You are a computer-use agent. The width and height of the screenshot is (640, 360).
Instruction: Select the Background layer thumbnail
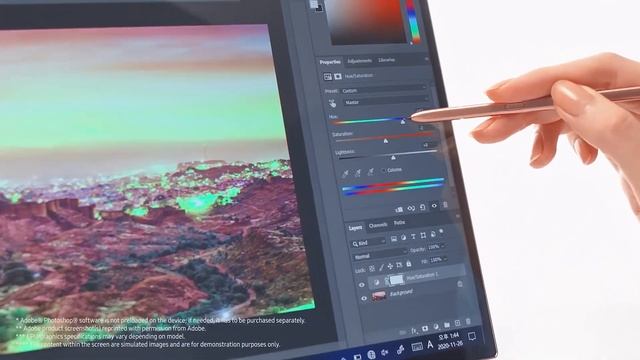[379, 295]
